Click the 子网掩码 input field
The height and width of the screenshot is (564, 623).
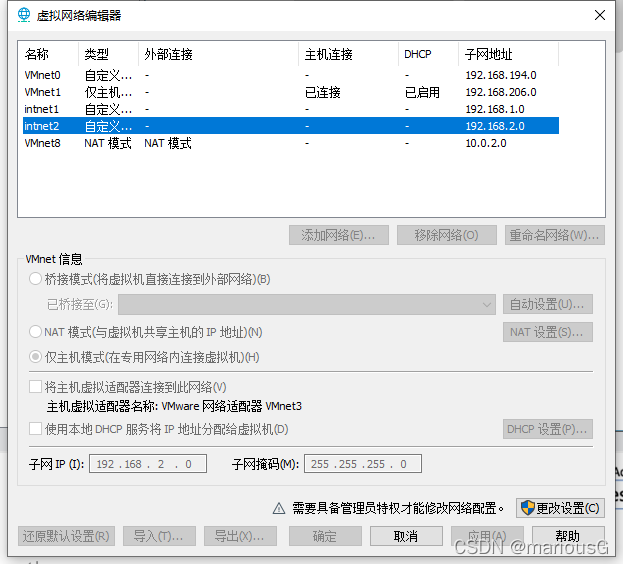point(363,464)
